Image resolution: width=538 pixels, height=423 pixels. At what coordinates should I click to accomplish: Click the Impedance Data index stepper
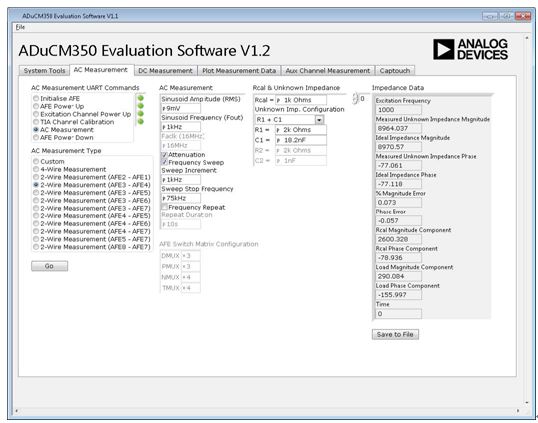click(x=355, y=98)
